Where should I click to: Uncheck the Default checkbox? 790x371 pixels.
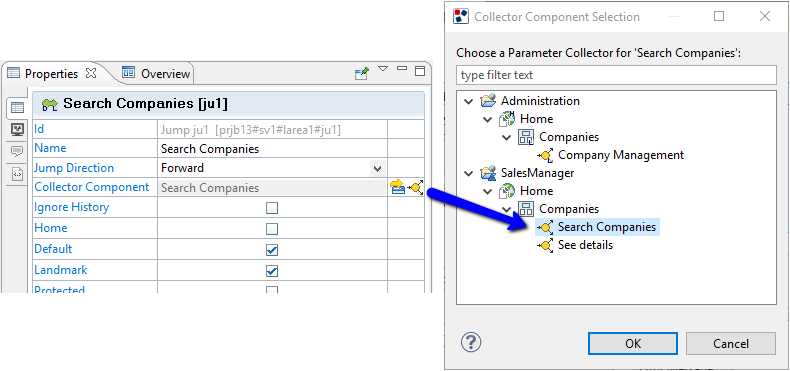272,250
